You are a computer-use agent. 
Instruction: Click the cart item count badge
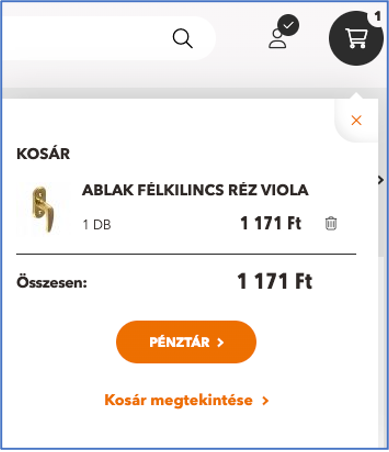pos(377,16)
